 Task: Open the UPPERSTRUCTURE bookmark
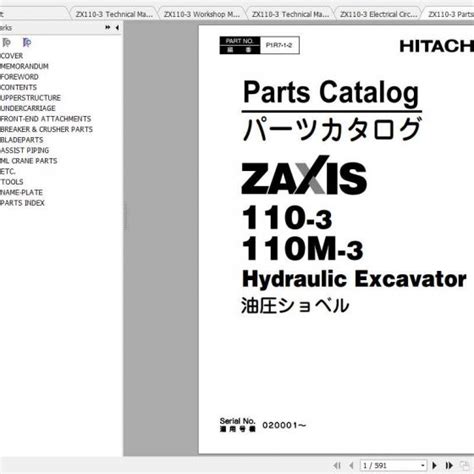point(30,98)
